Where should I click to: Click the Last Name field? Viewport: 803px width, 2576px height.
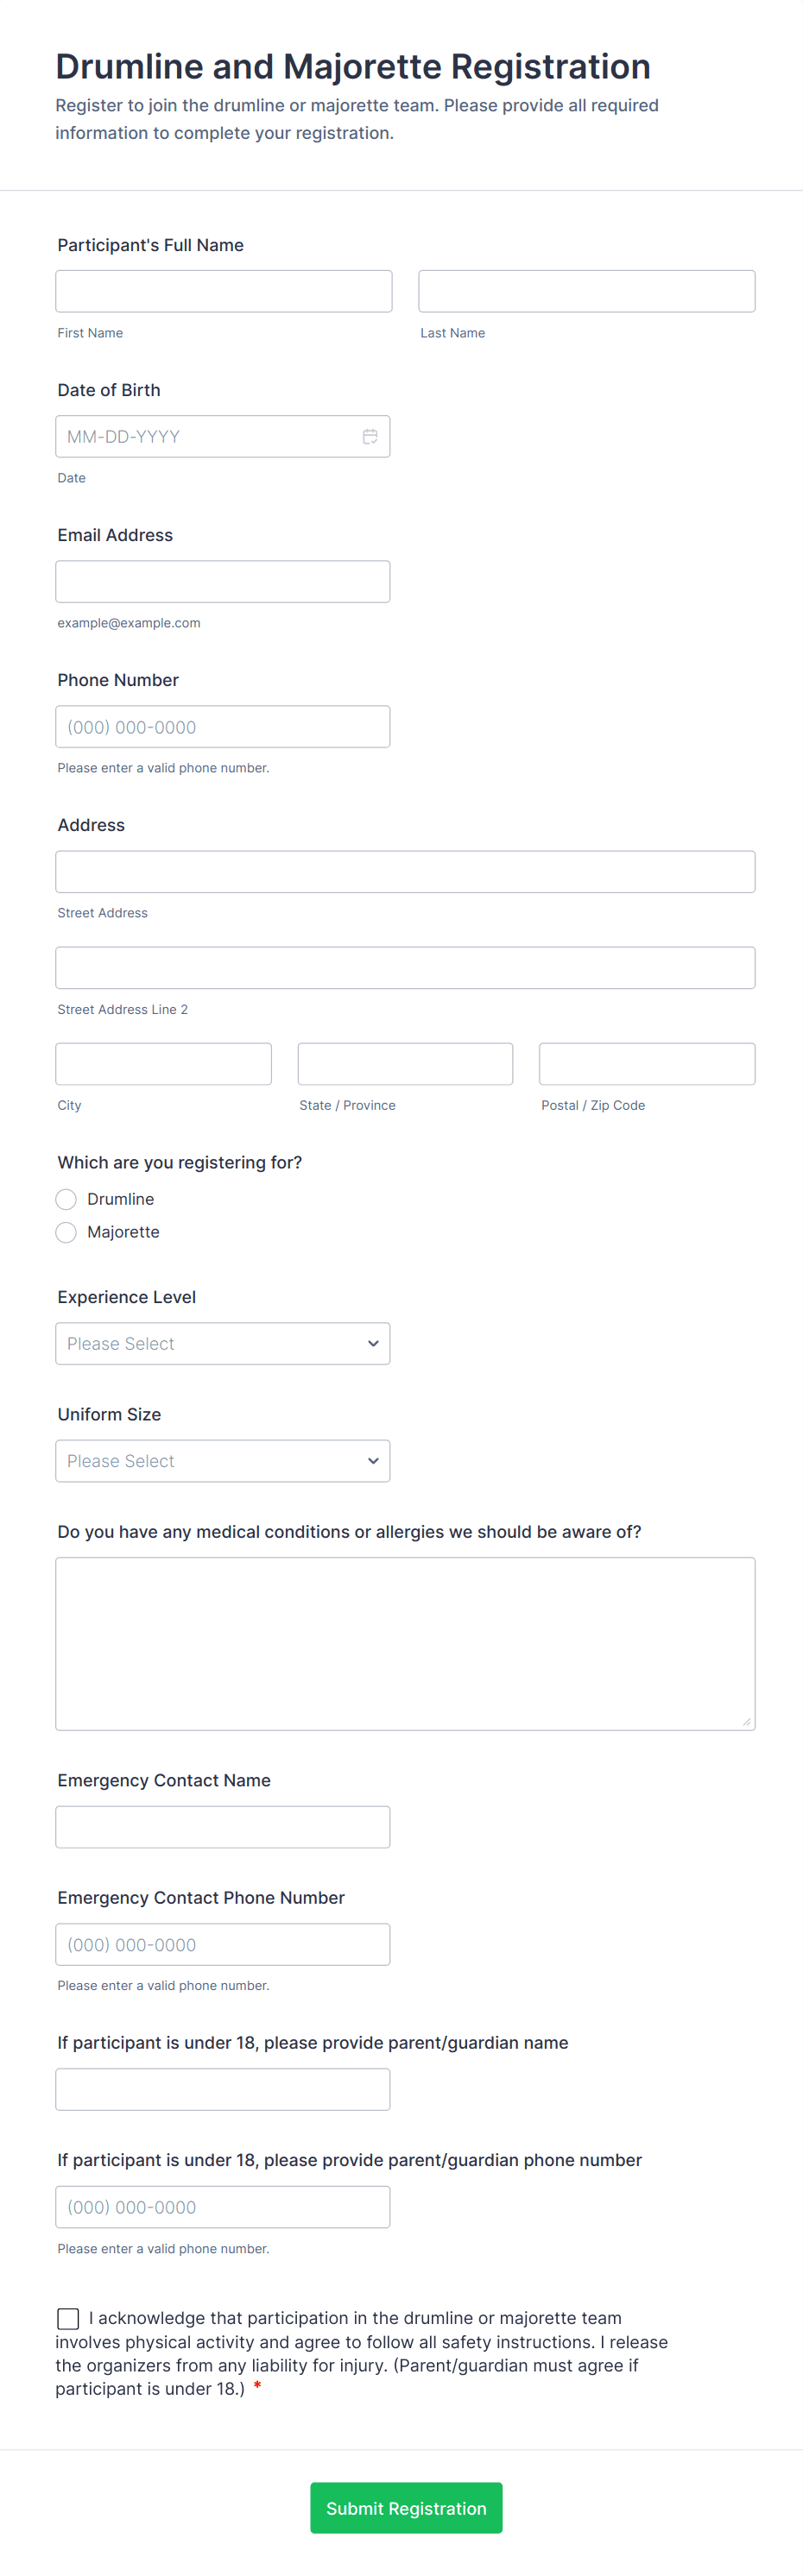[x=586, y=290]
